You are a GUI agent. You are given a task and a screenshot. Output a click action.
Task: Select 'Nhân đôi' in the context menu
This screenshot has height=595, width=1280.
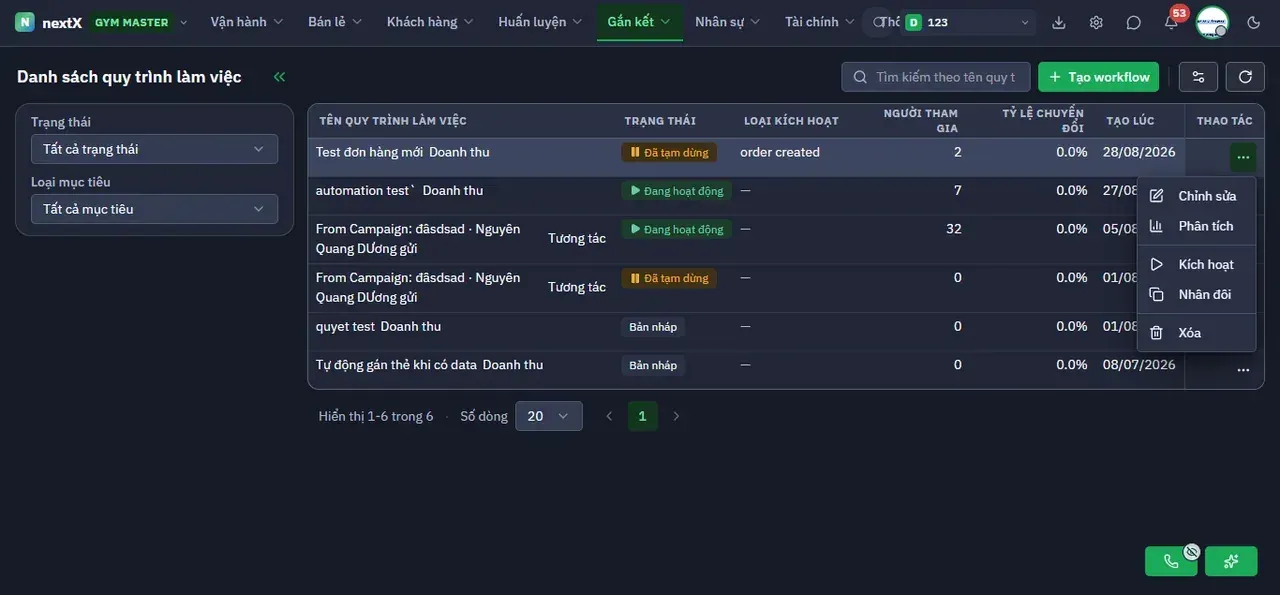click(1196, 294)
